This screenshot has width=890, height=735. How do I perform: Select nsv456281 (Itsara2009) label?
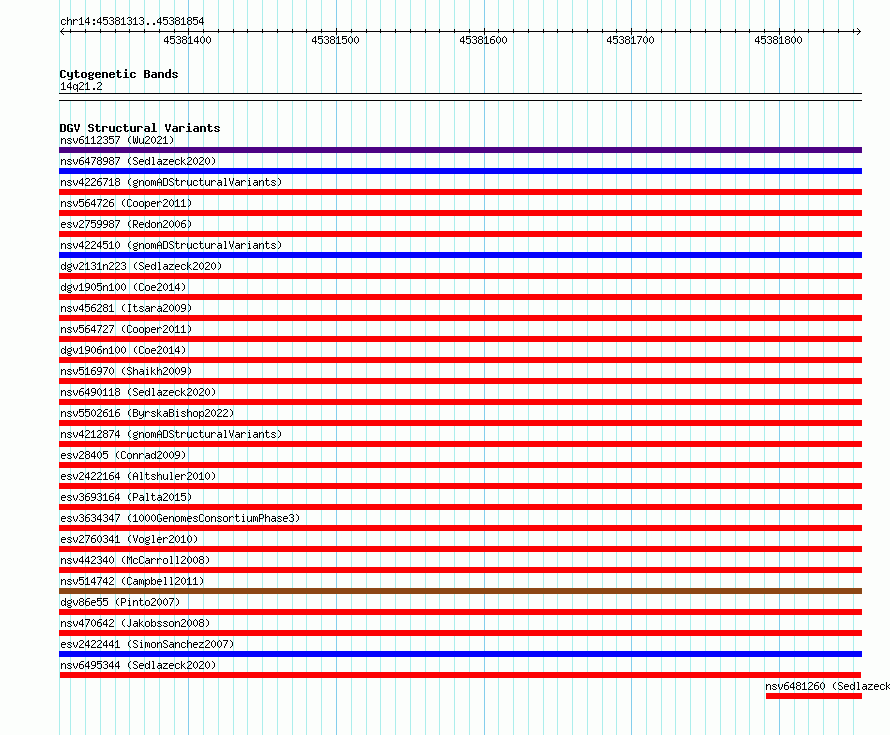(126, 308)
